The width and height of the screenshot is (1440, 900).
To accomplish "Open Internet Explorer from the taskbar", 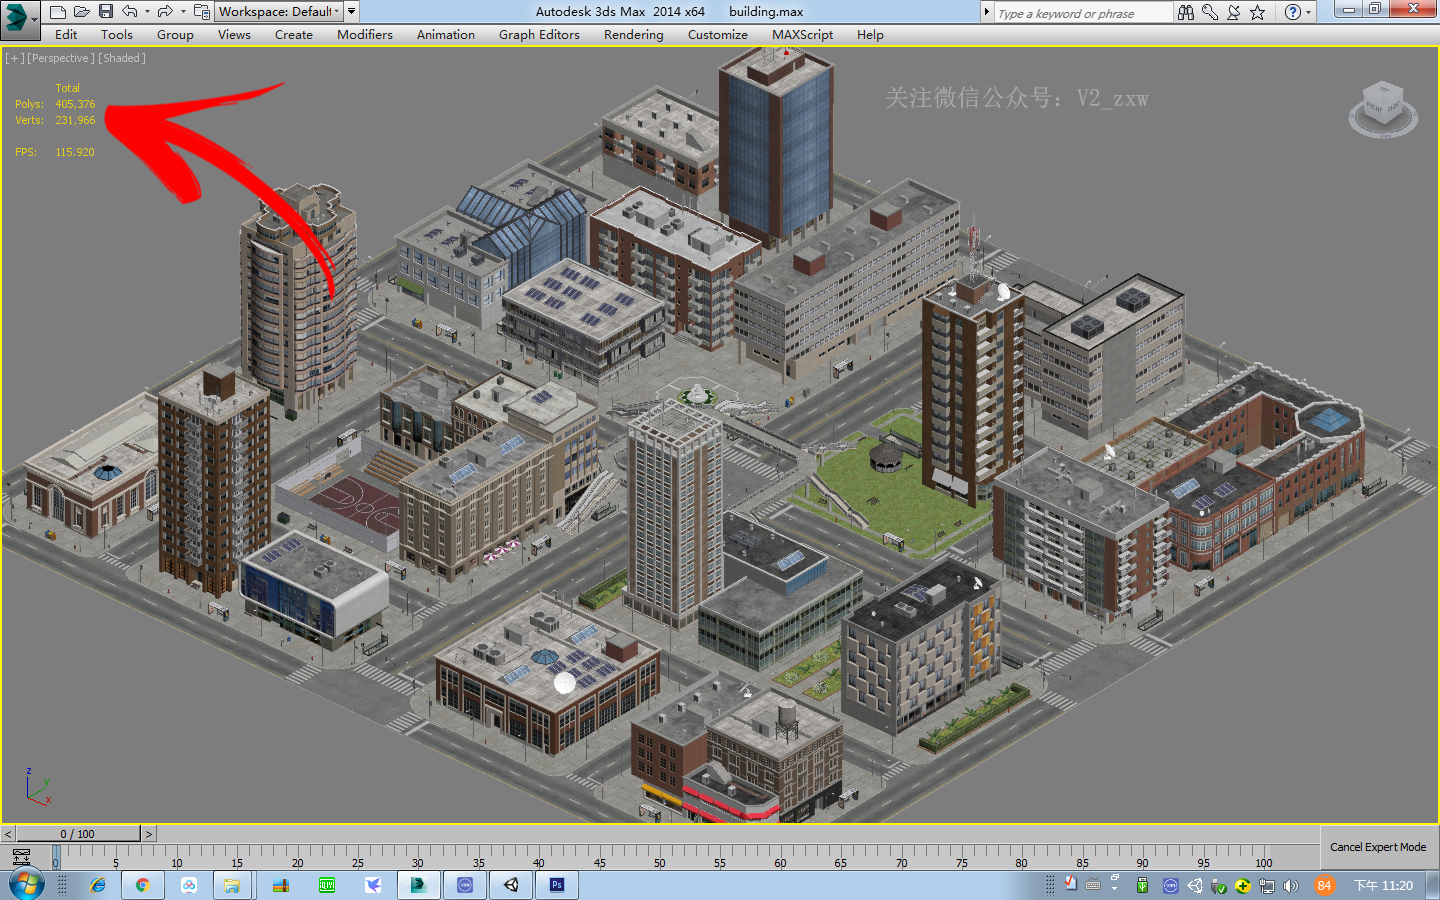I will (x=98, y=885).
